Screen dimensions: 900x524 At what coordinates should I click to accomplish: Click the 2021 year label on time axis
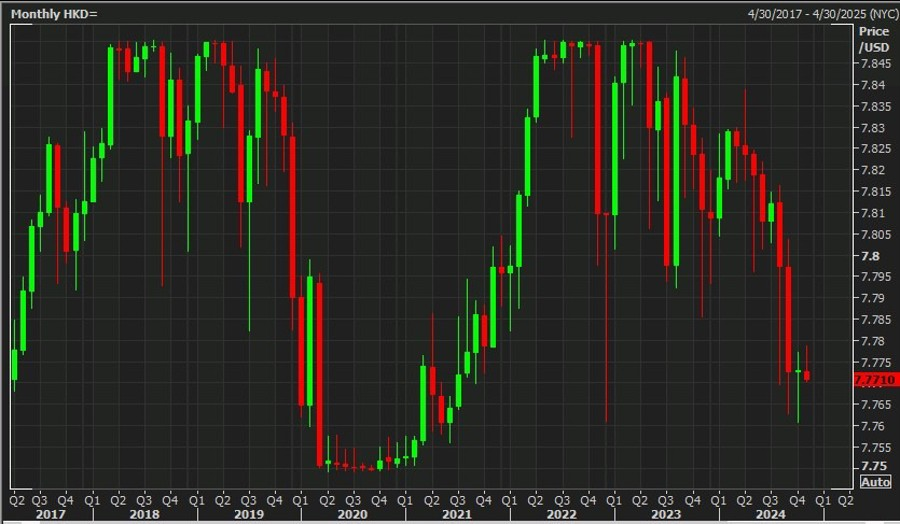[x=457, y=514]
